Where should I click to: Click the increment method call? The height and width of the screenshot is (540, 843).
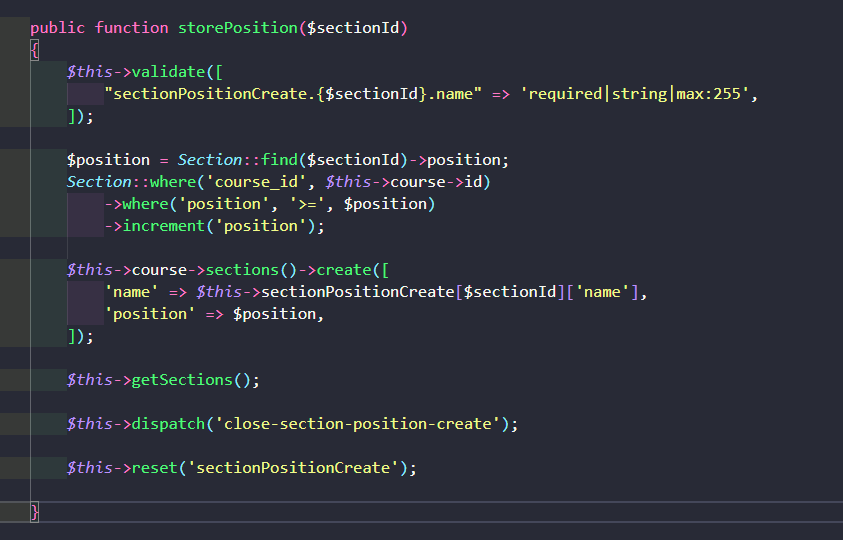(x=164, y=226)
